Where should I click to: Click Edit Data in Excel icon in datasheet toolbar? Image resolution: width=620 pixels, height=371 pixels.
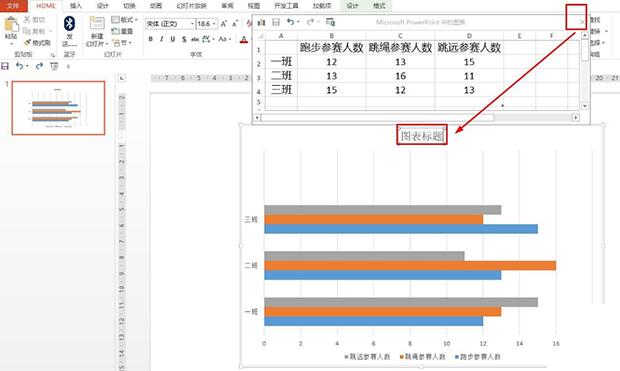331,22
